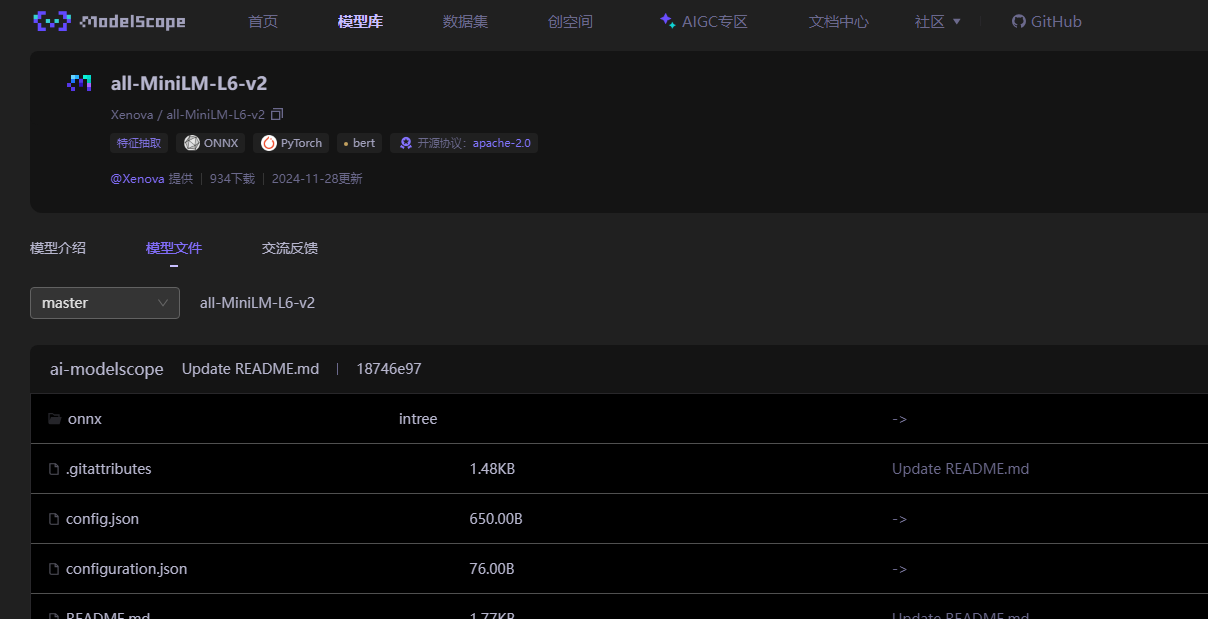The width and height of the screenshot is (1208, 619).
Task: Click the all-MiniLM-L6-v2 model avatar icon
Action: pyautogui.click(x=79, y=84)
